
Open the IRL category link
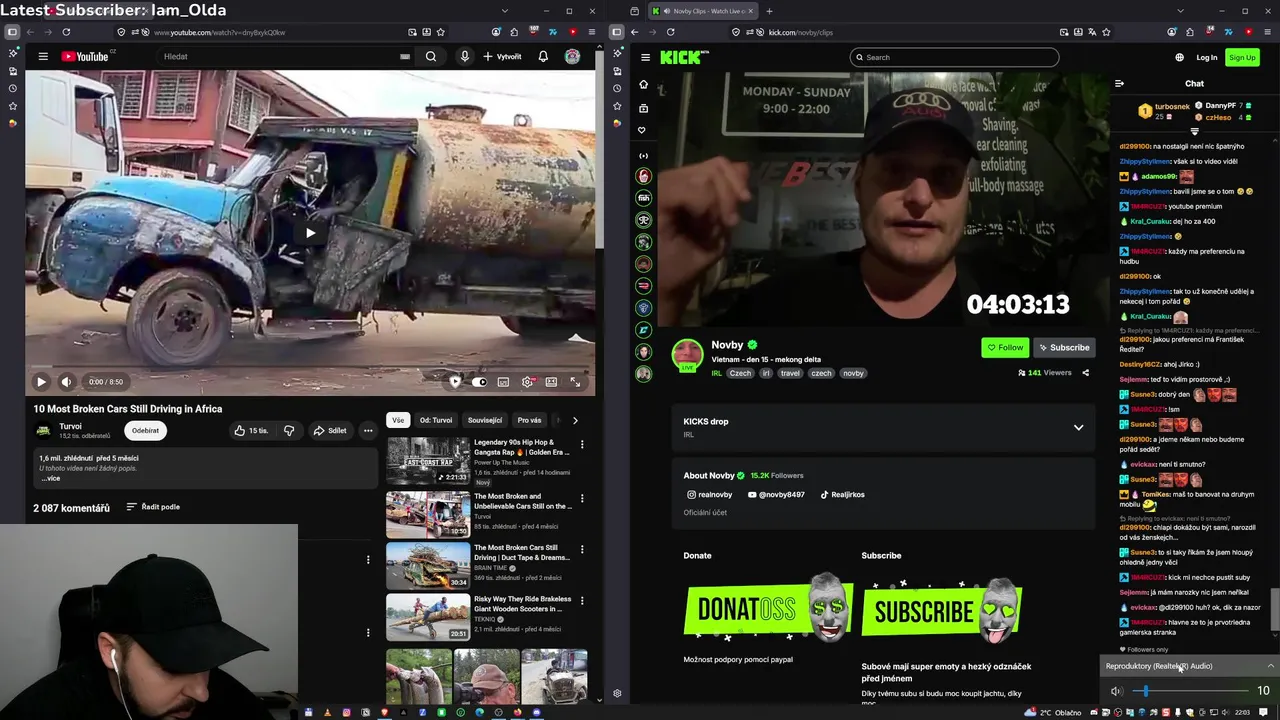(717, 373)
